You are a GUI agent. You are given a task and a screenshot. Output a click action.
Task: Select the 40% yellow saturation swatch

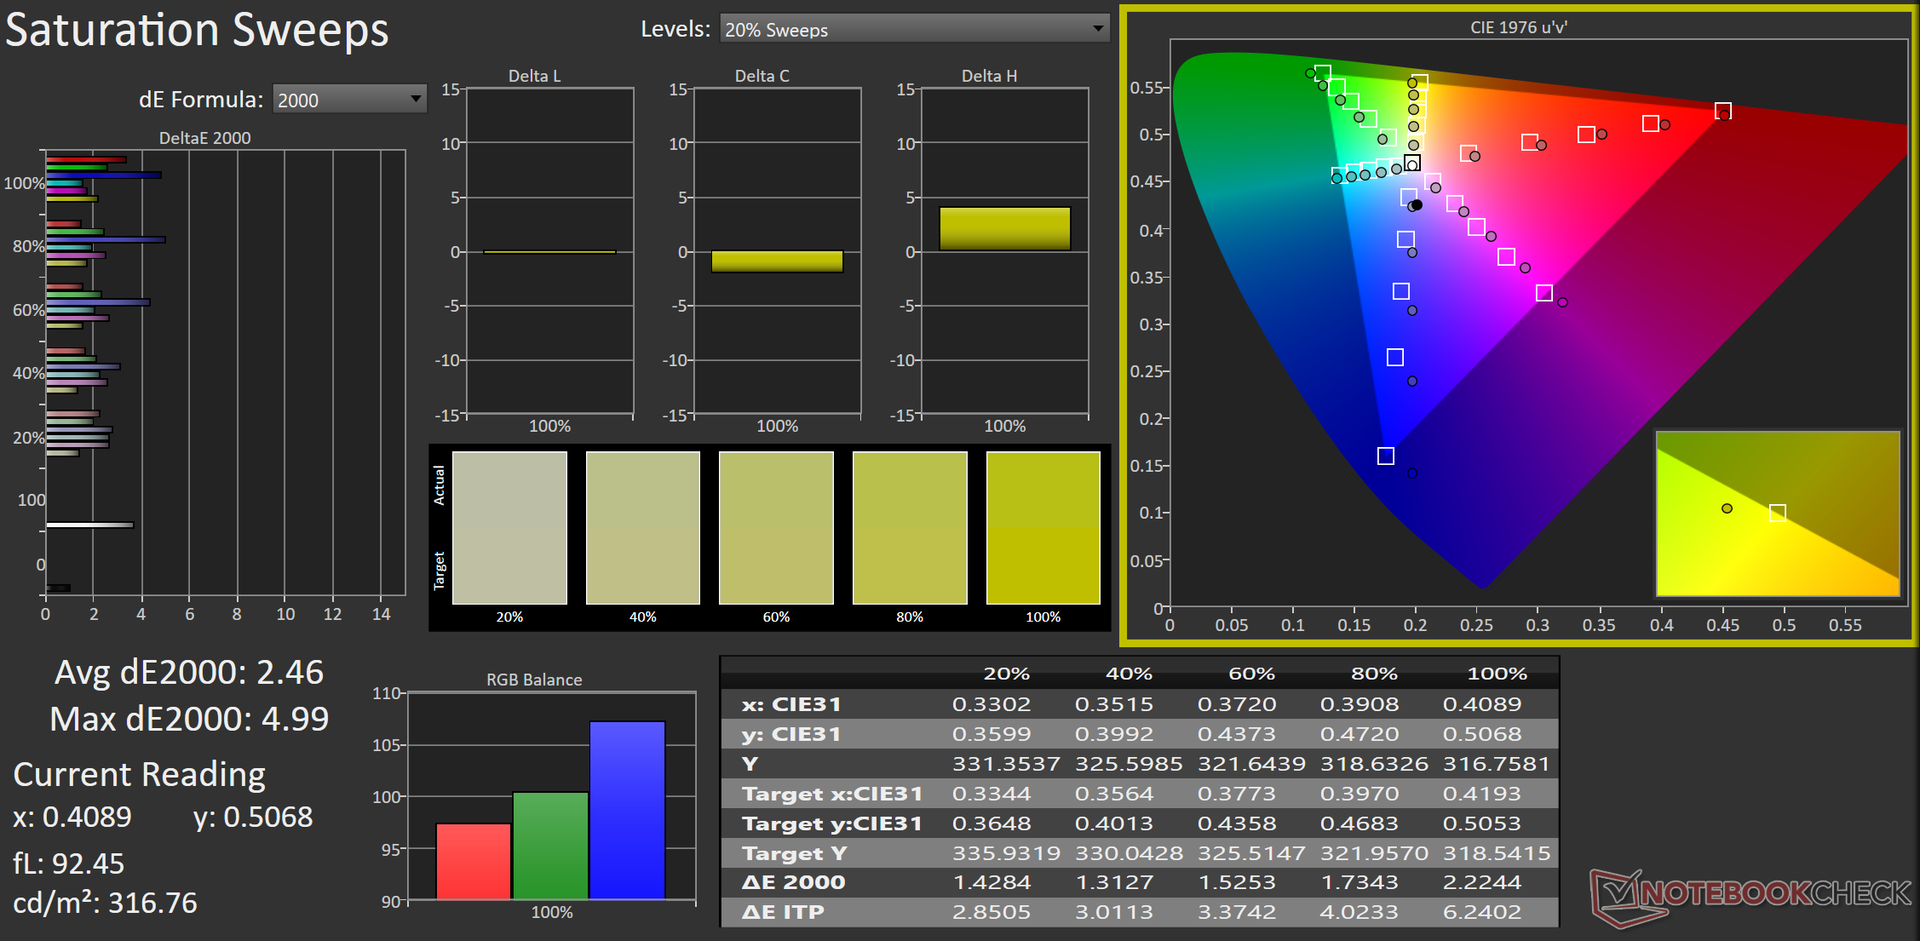click(x=642, y=527)
